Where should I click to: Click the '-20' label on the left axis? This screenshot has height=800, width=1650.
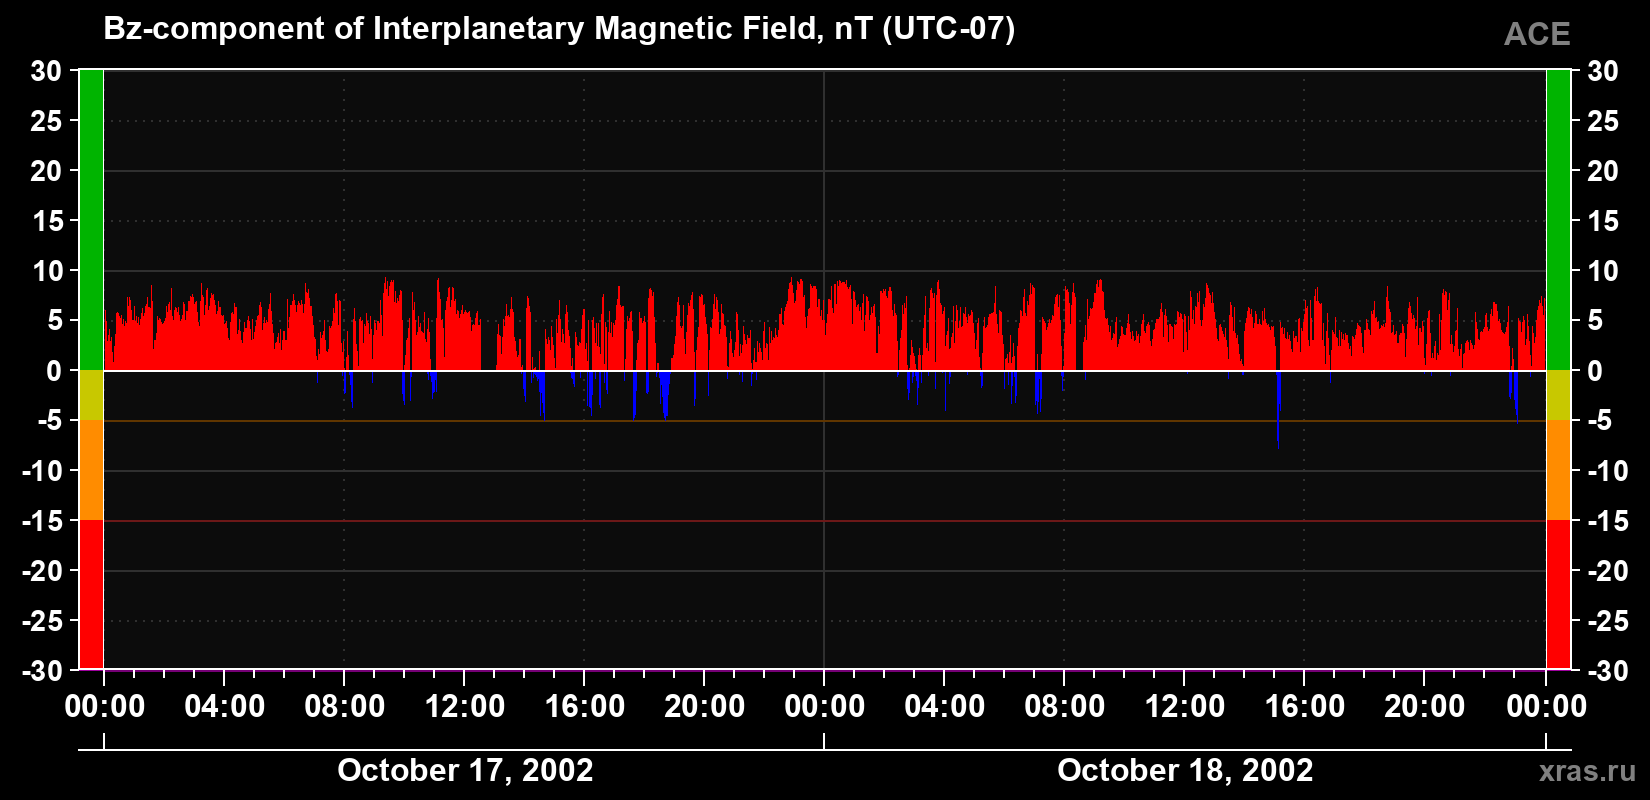[x=42, y=571]
